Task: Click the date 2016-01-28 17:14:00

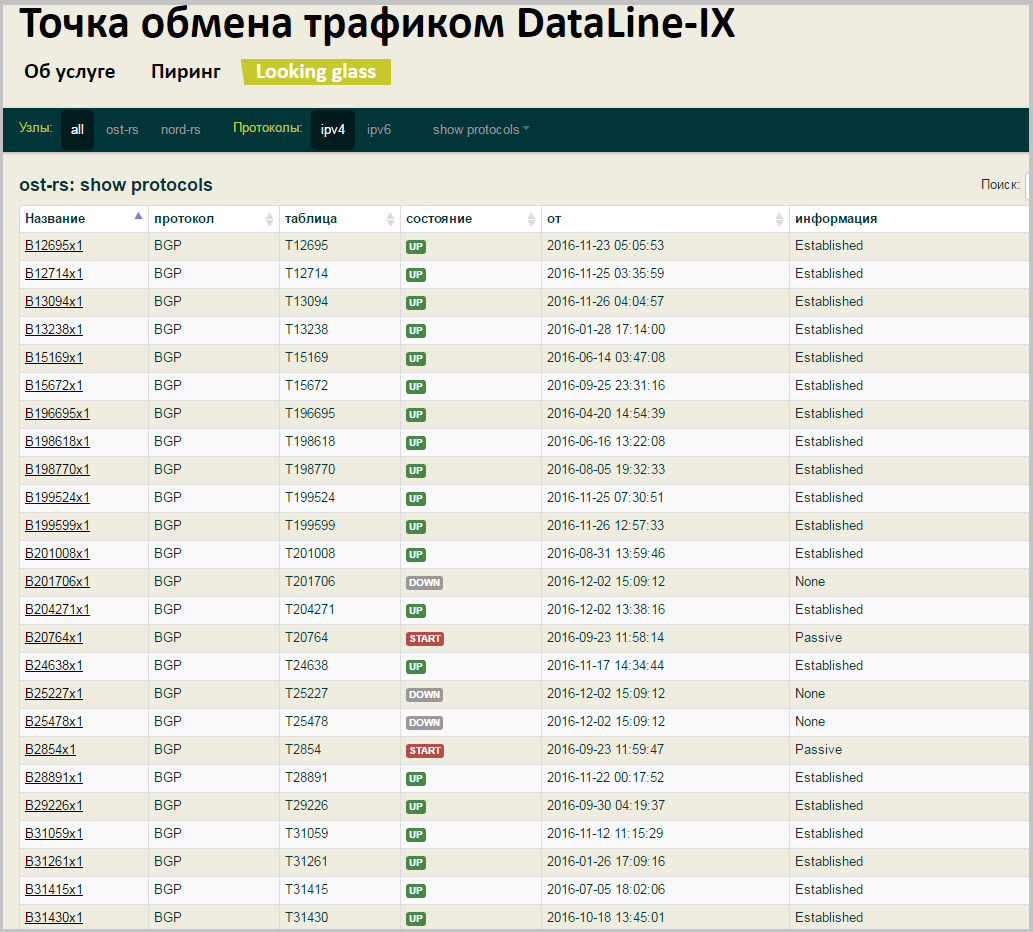Action: pyautogui.click(x=605, y=329)
